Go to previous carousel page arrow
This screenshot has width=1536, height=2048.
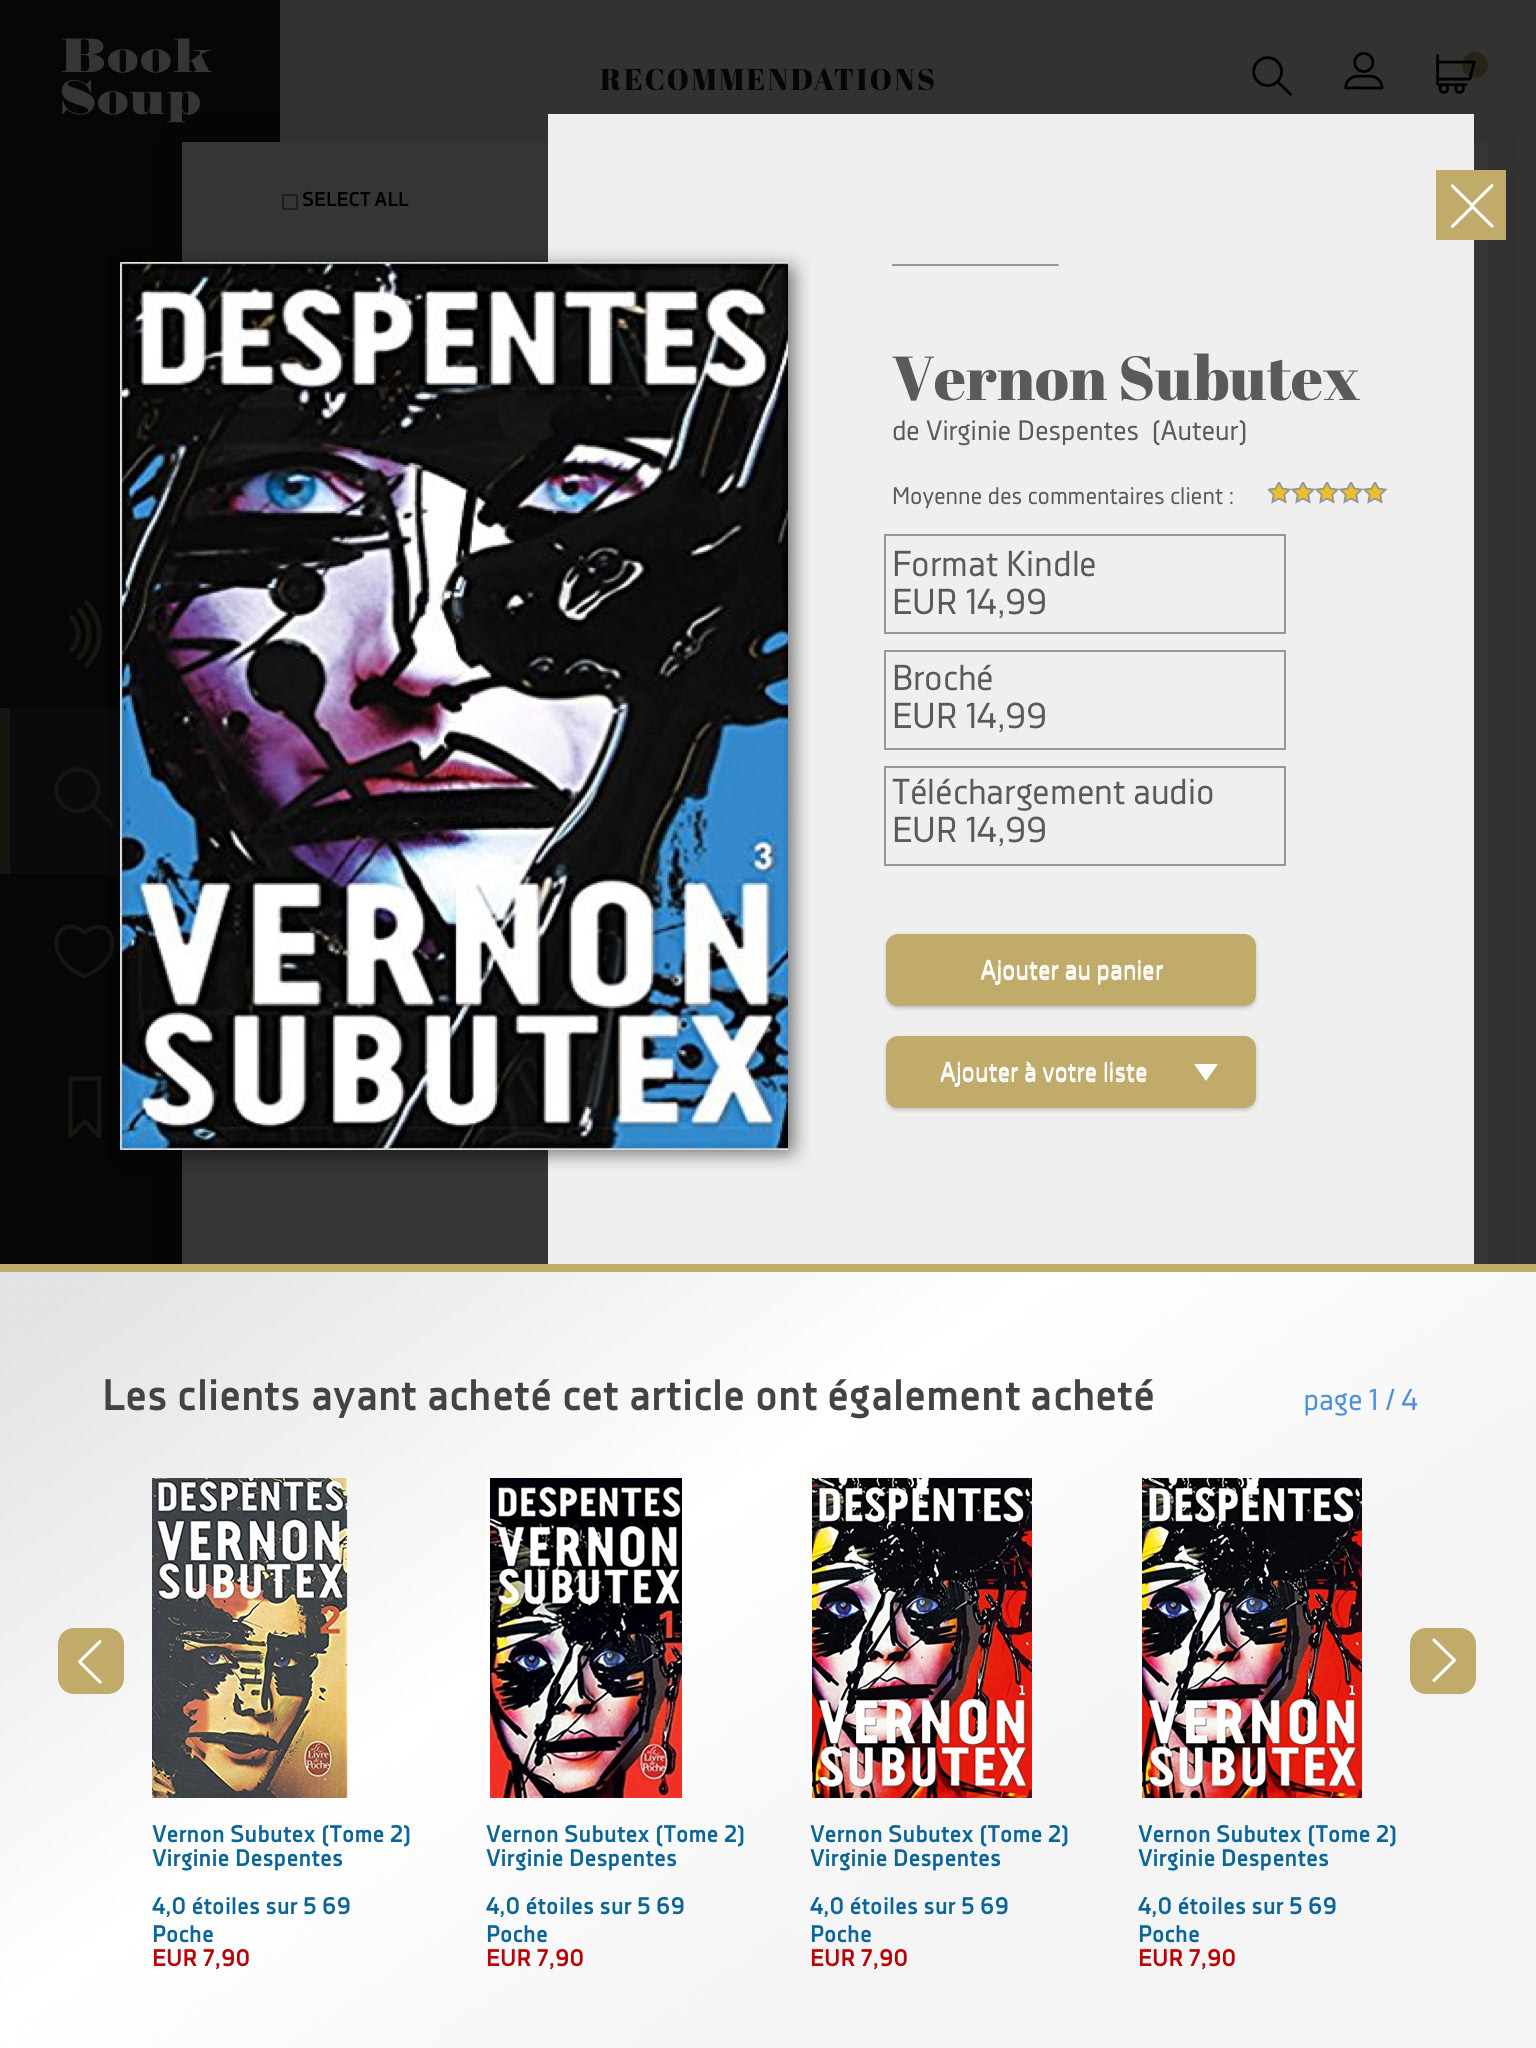tap(91, 1661)
